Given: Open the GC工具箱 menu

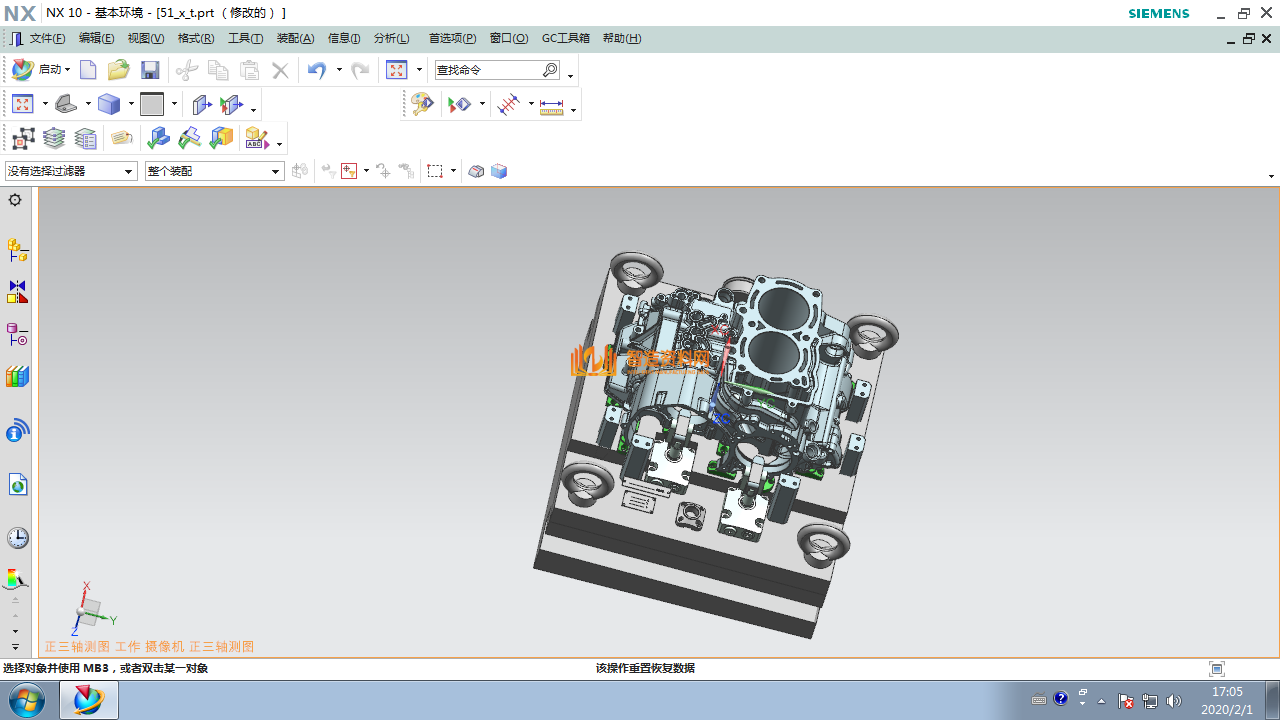Looking at the screenshot, I should [565, 38].
